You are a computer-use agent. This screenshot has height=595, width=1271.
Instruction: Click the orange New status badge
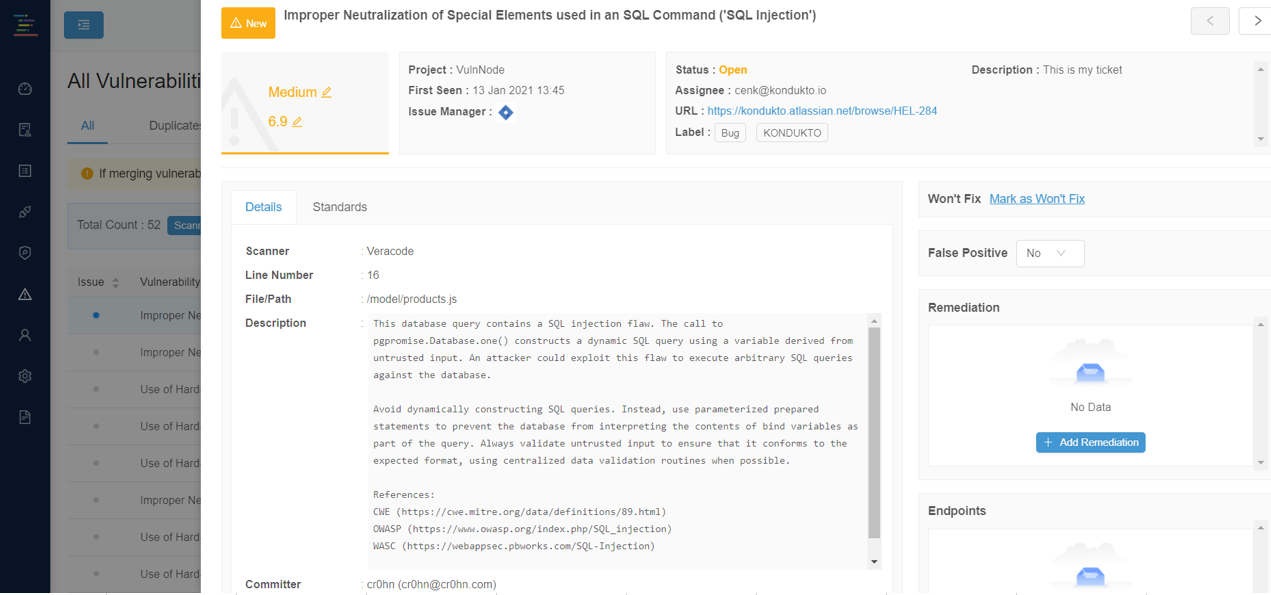click(x=248, y=23)
